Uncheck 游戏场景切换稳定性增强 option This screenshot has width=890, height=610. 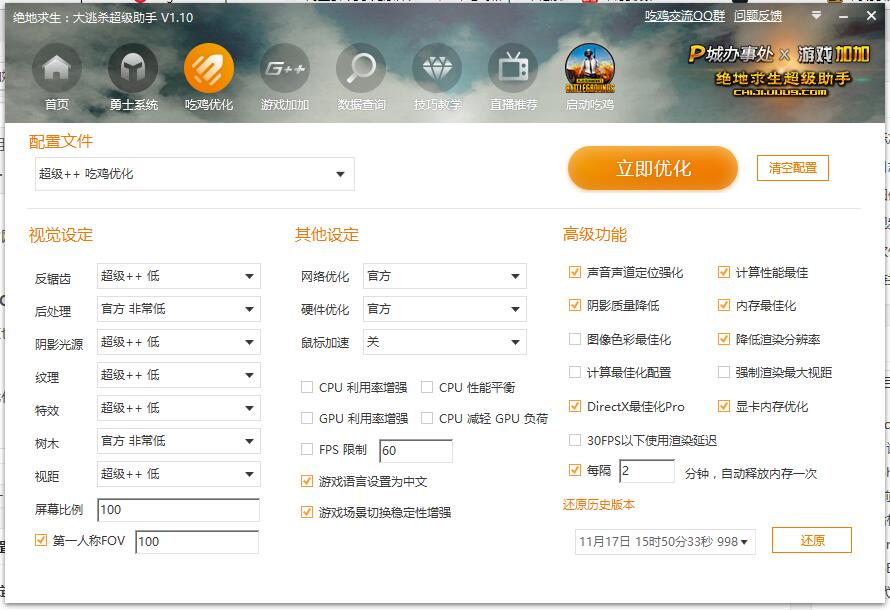pos(307,512)
